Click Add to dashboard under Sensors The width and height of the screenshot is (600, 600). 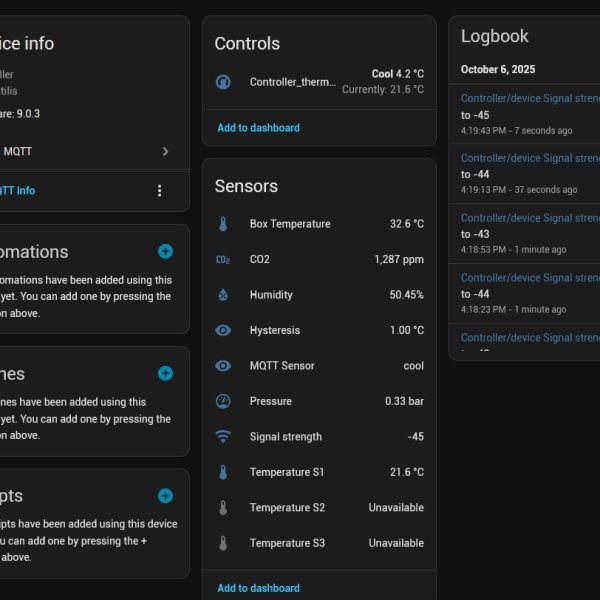pos(259,588)
